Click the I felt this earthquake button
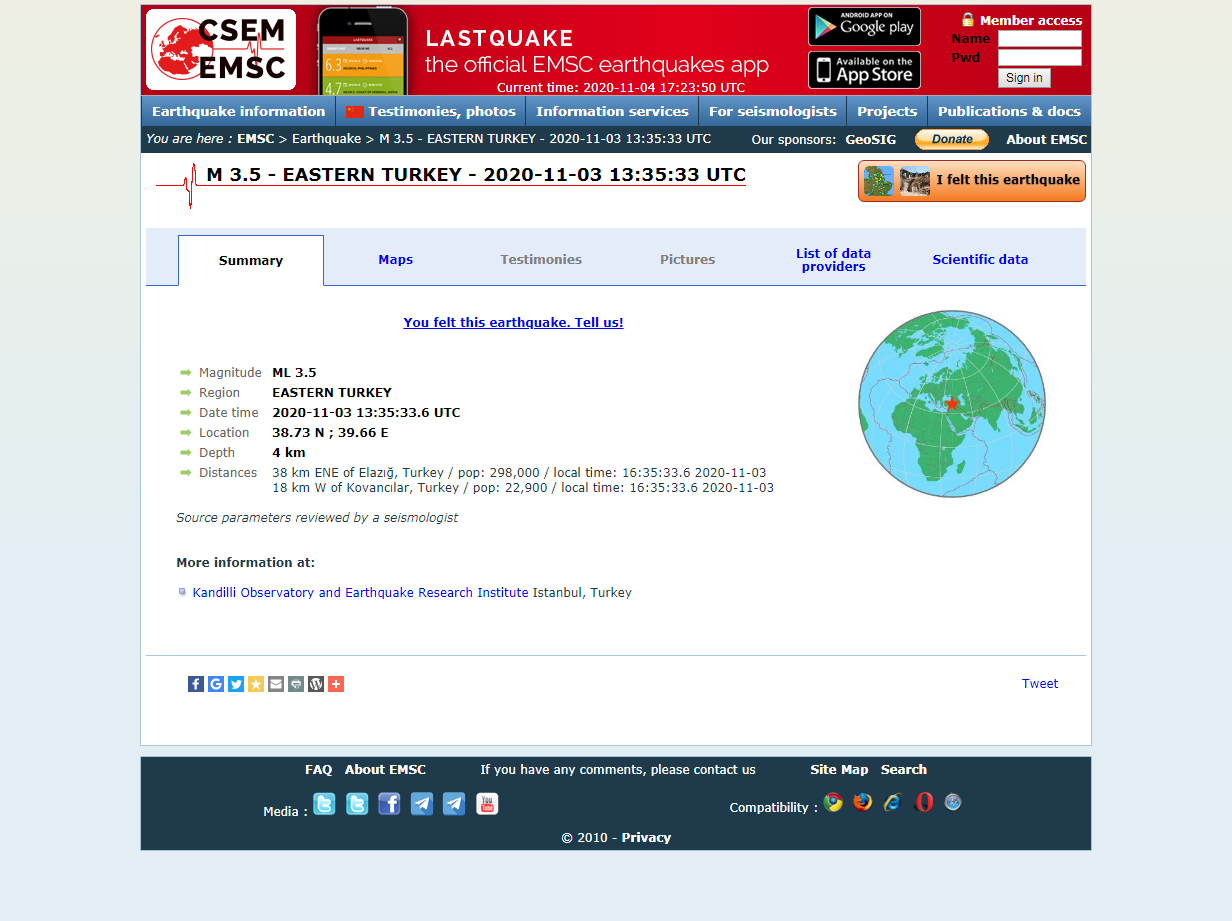 971,181
